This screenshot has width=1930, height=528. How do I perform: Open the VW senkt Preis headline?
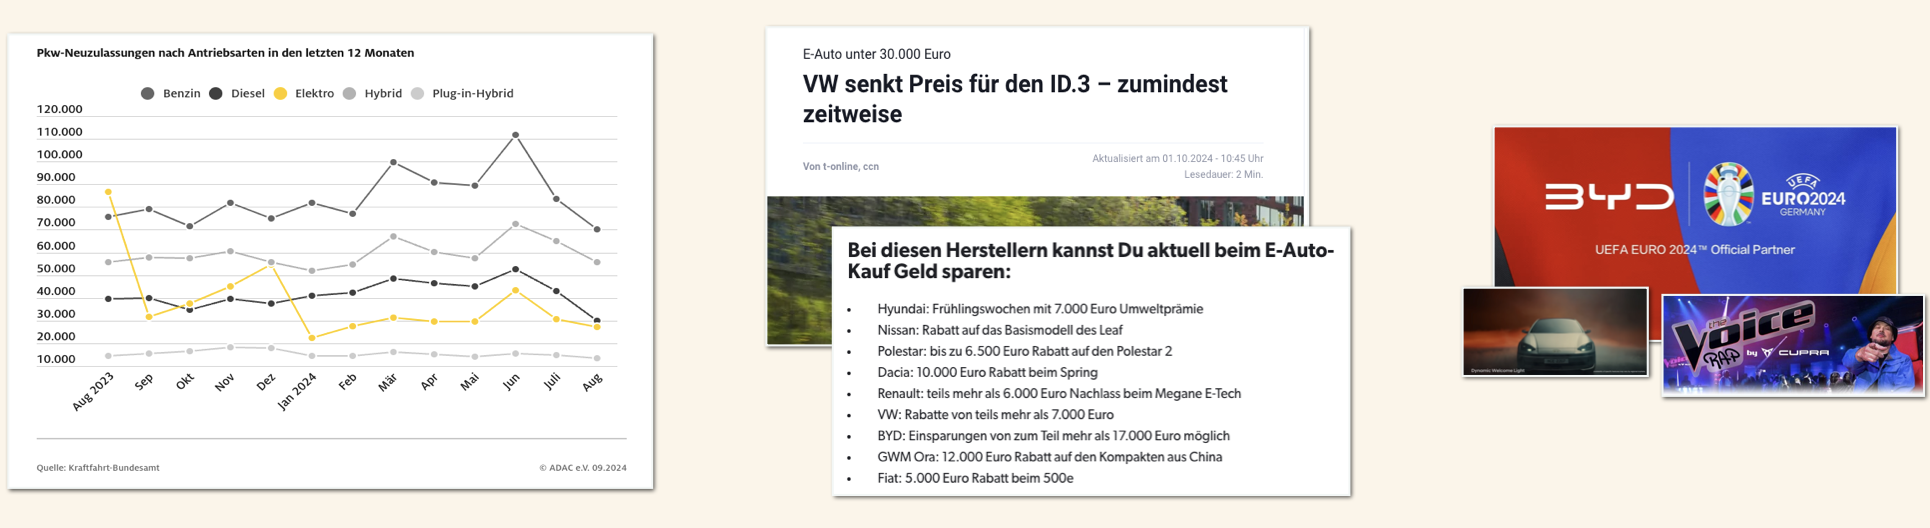coord(1015,99)
